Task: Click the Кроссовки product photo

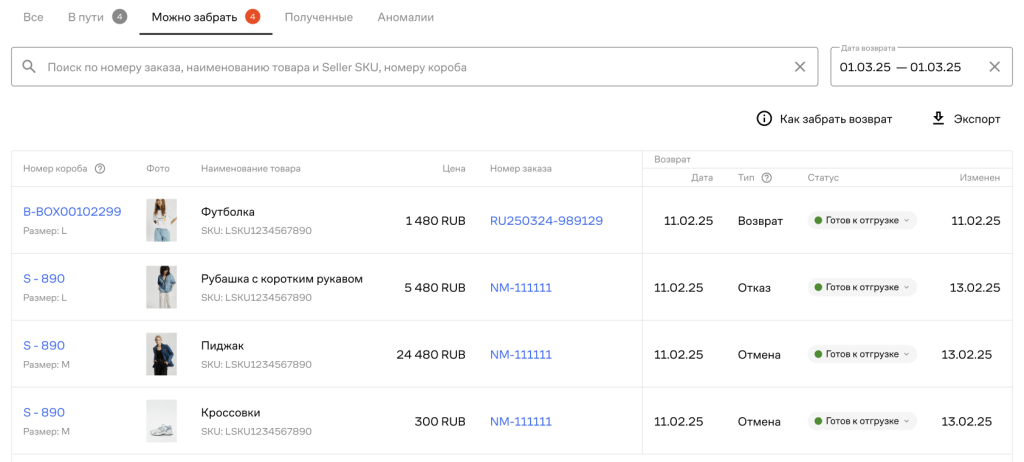Action: point(161,421)
